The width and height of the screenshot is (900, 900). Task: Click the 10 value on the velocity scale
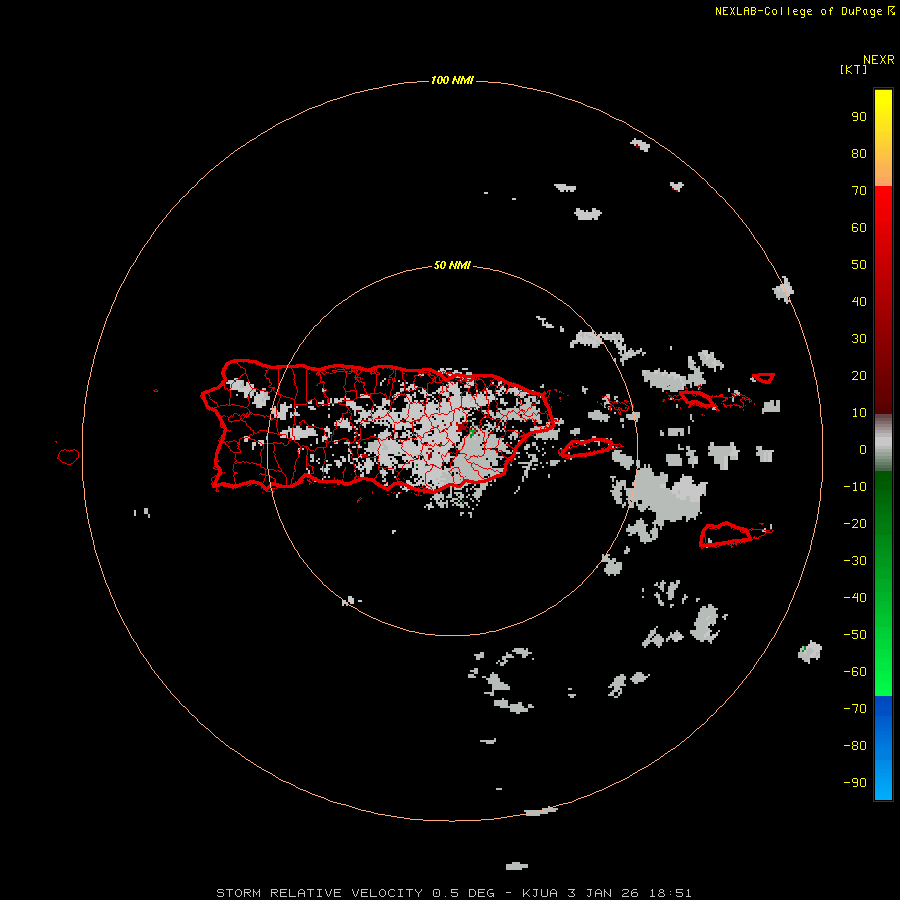coord(859,413)
